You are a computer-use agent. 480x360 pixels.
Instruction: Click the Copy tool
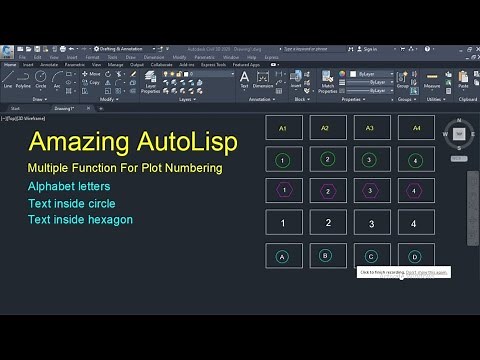(91, 82)
